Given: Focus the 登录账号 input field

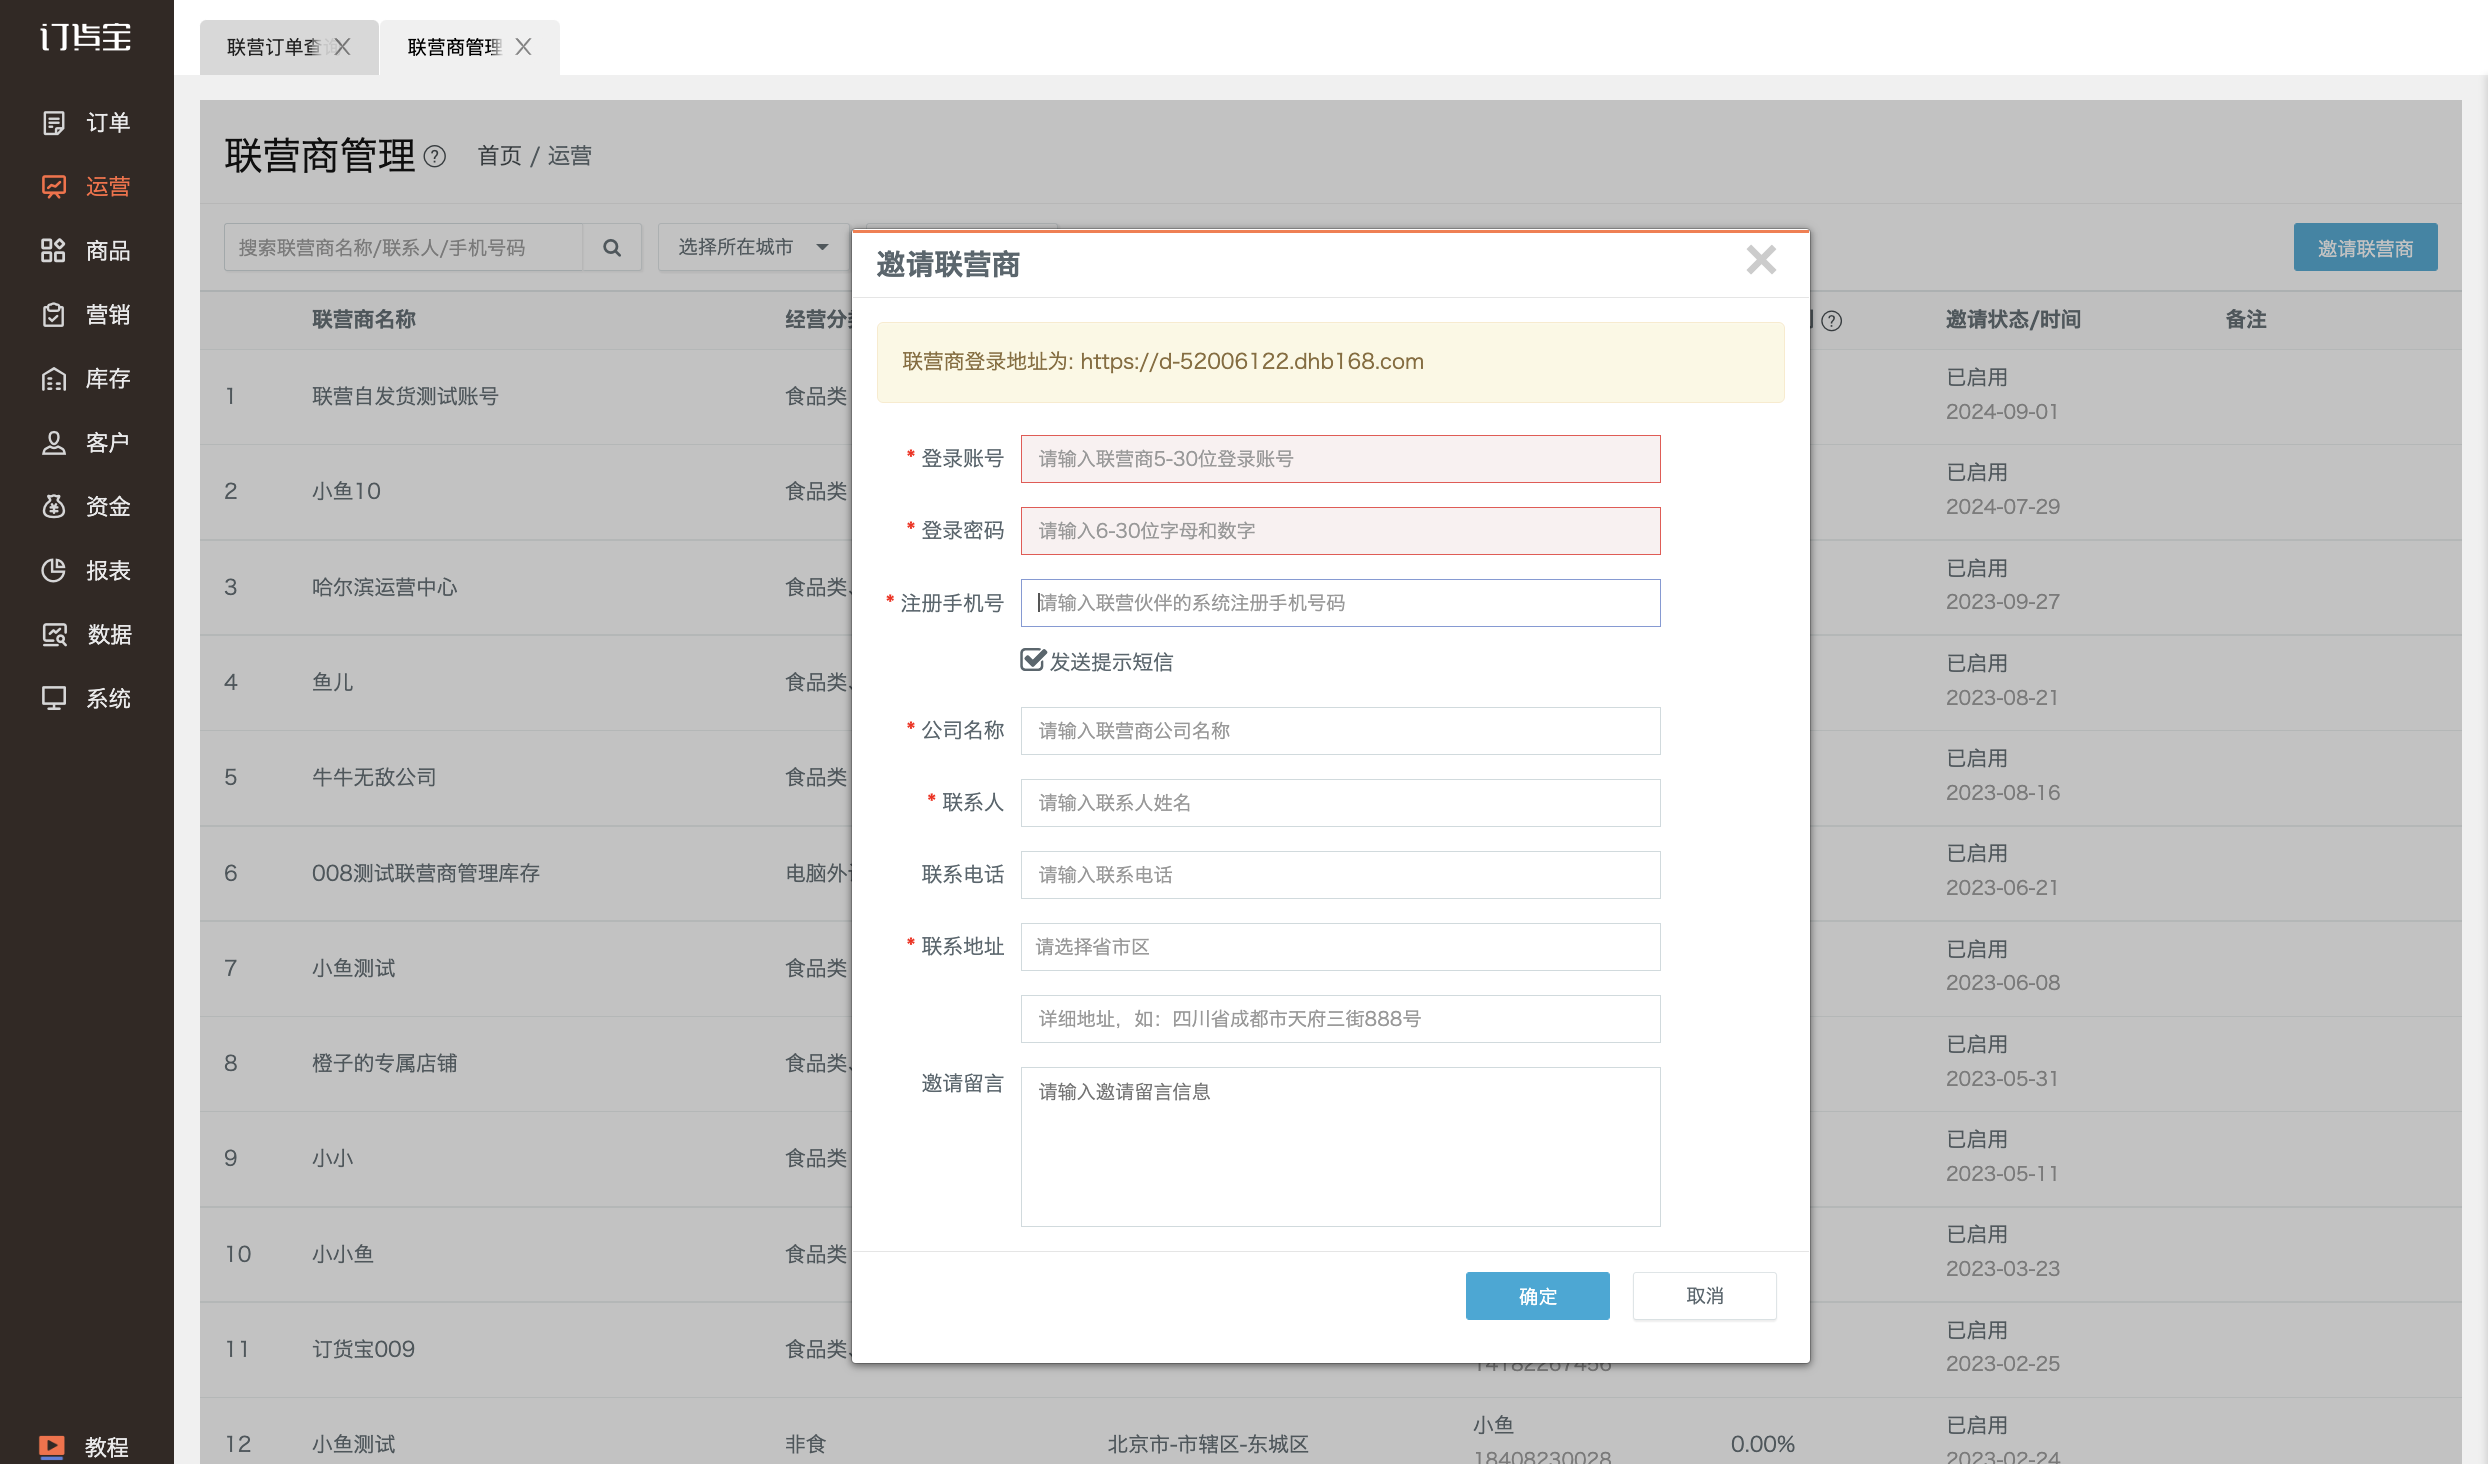Looking at the screenshot, I should pyautogui.click(x=1340, y=459).
